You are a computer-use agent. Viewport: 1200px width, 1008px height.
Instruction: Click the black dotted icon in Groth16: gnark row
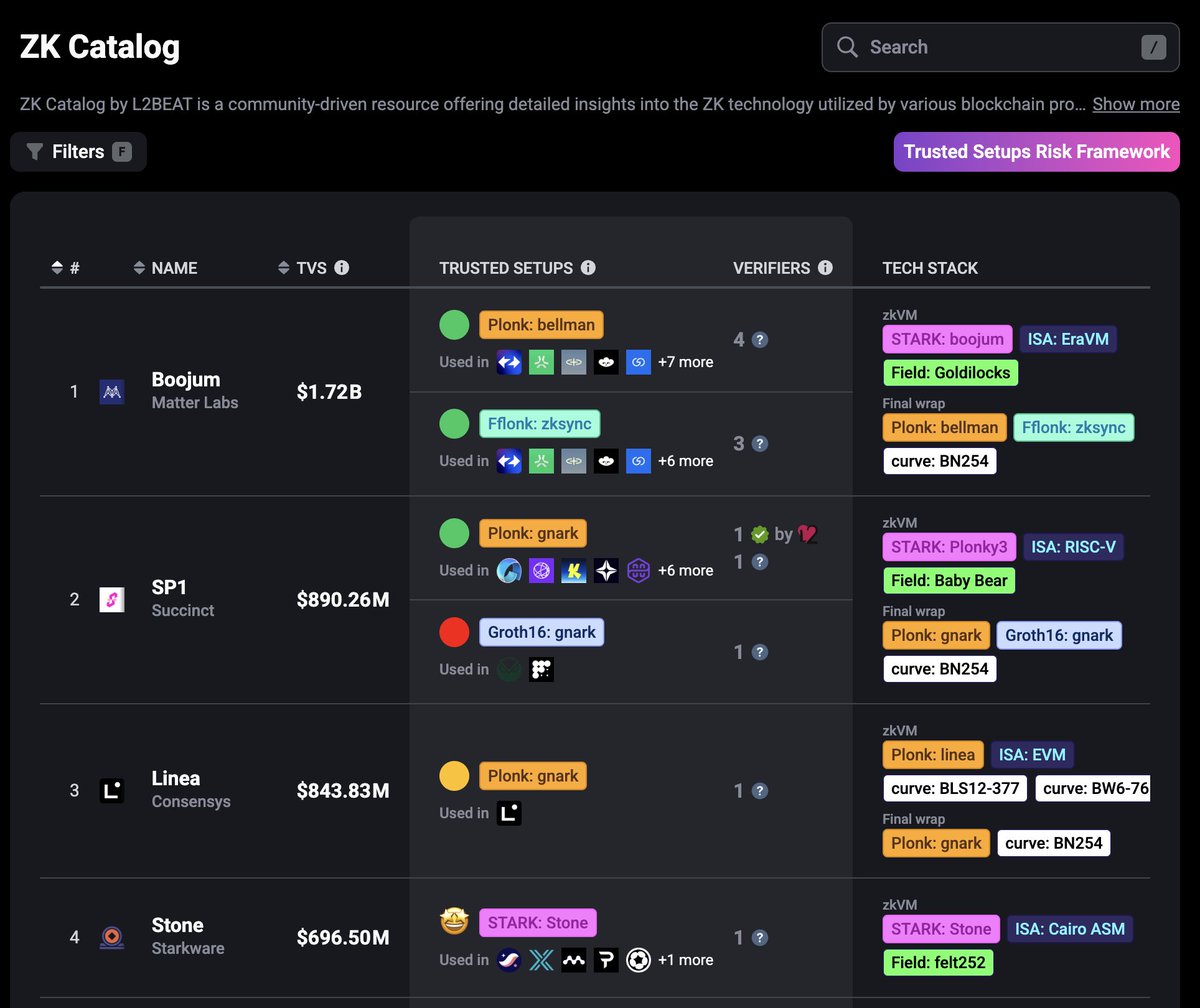point(541,669)
